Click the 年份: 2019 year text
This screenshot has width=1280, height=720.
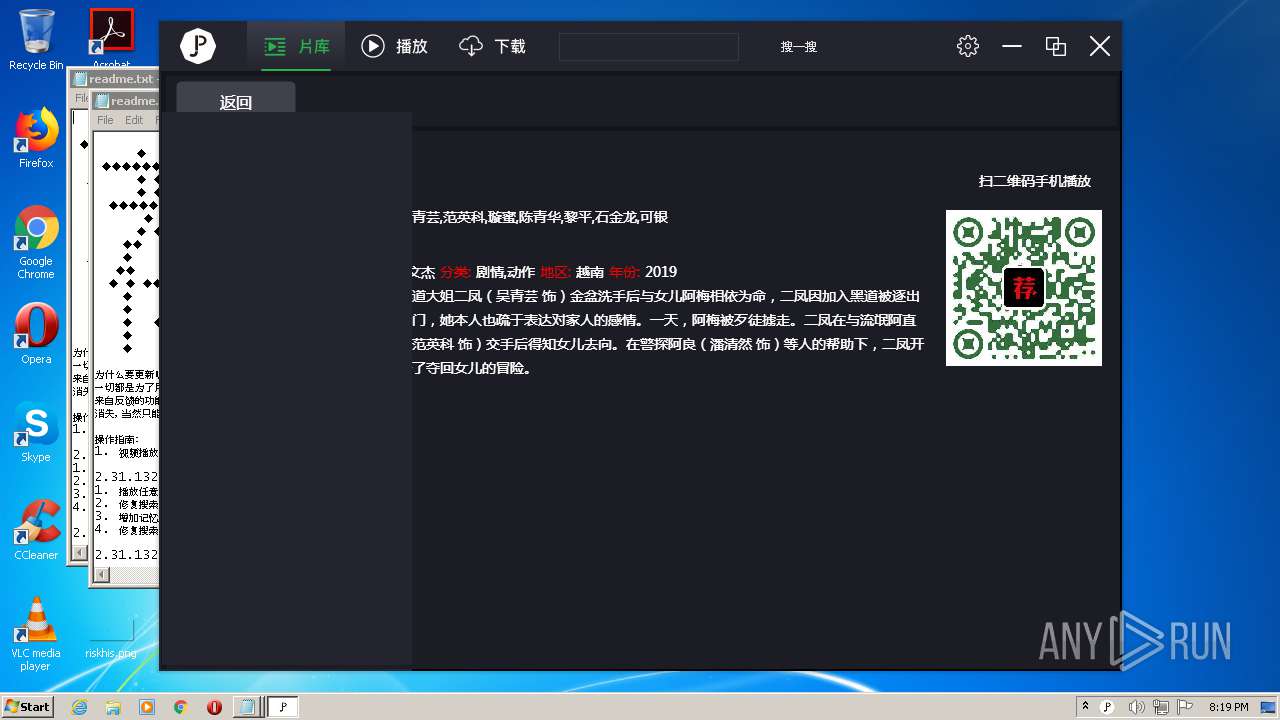click(x=643, y=272)
